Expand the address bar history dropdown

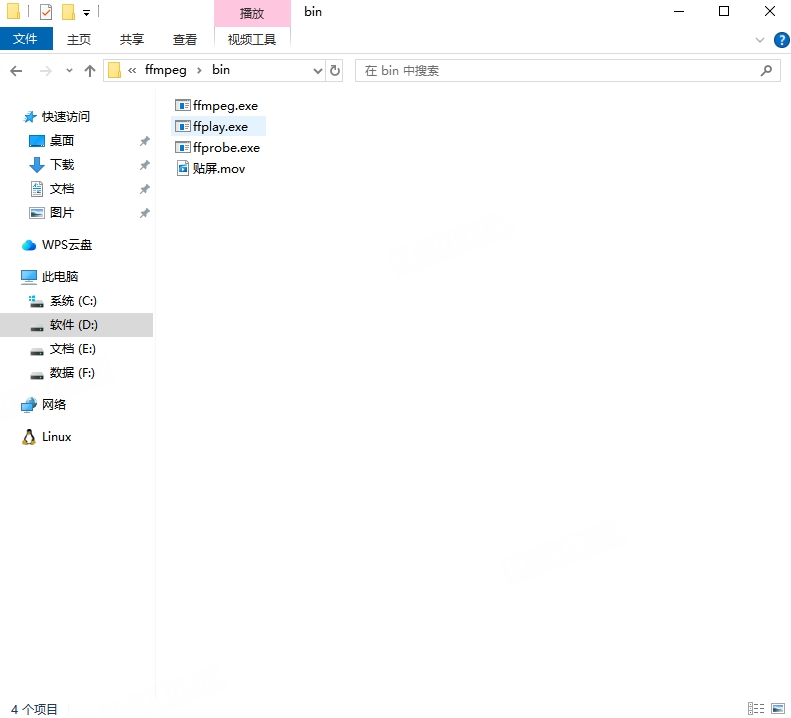318,71
